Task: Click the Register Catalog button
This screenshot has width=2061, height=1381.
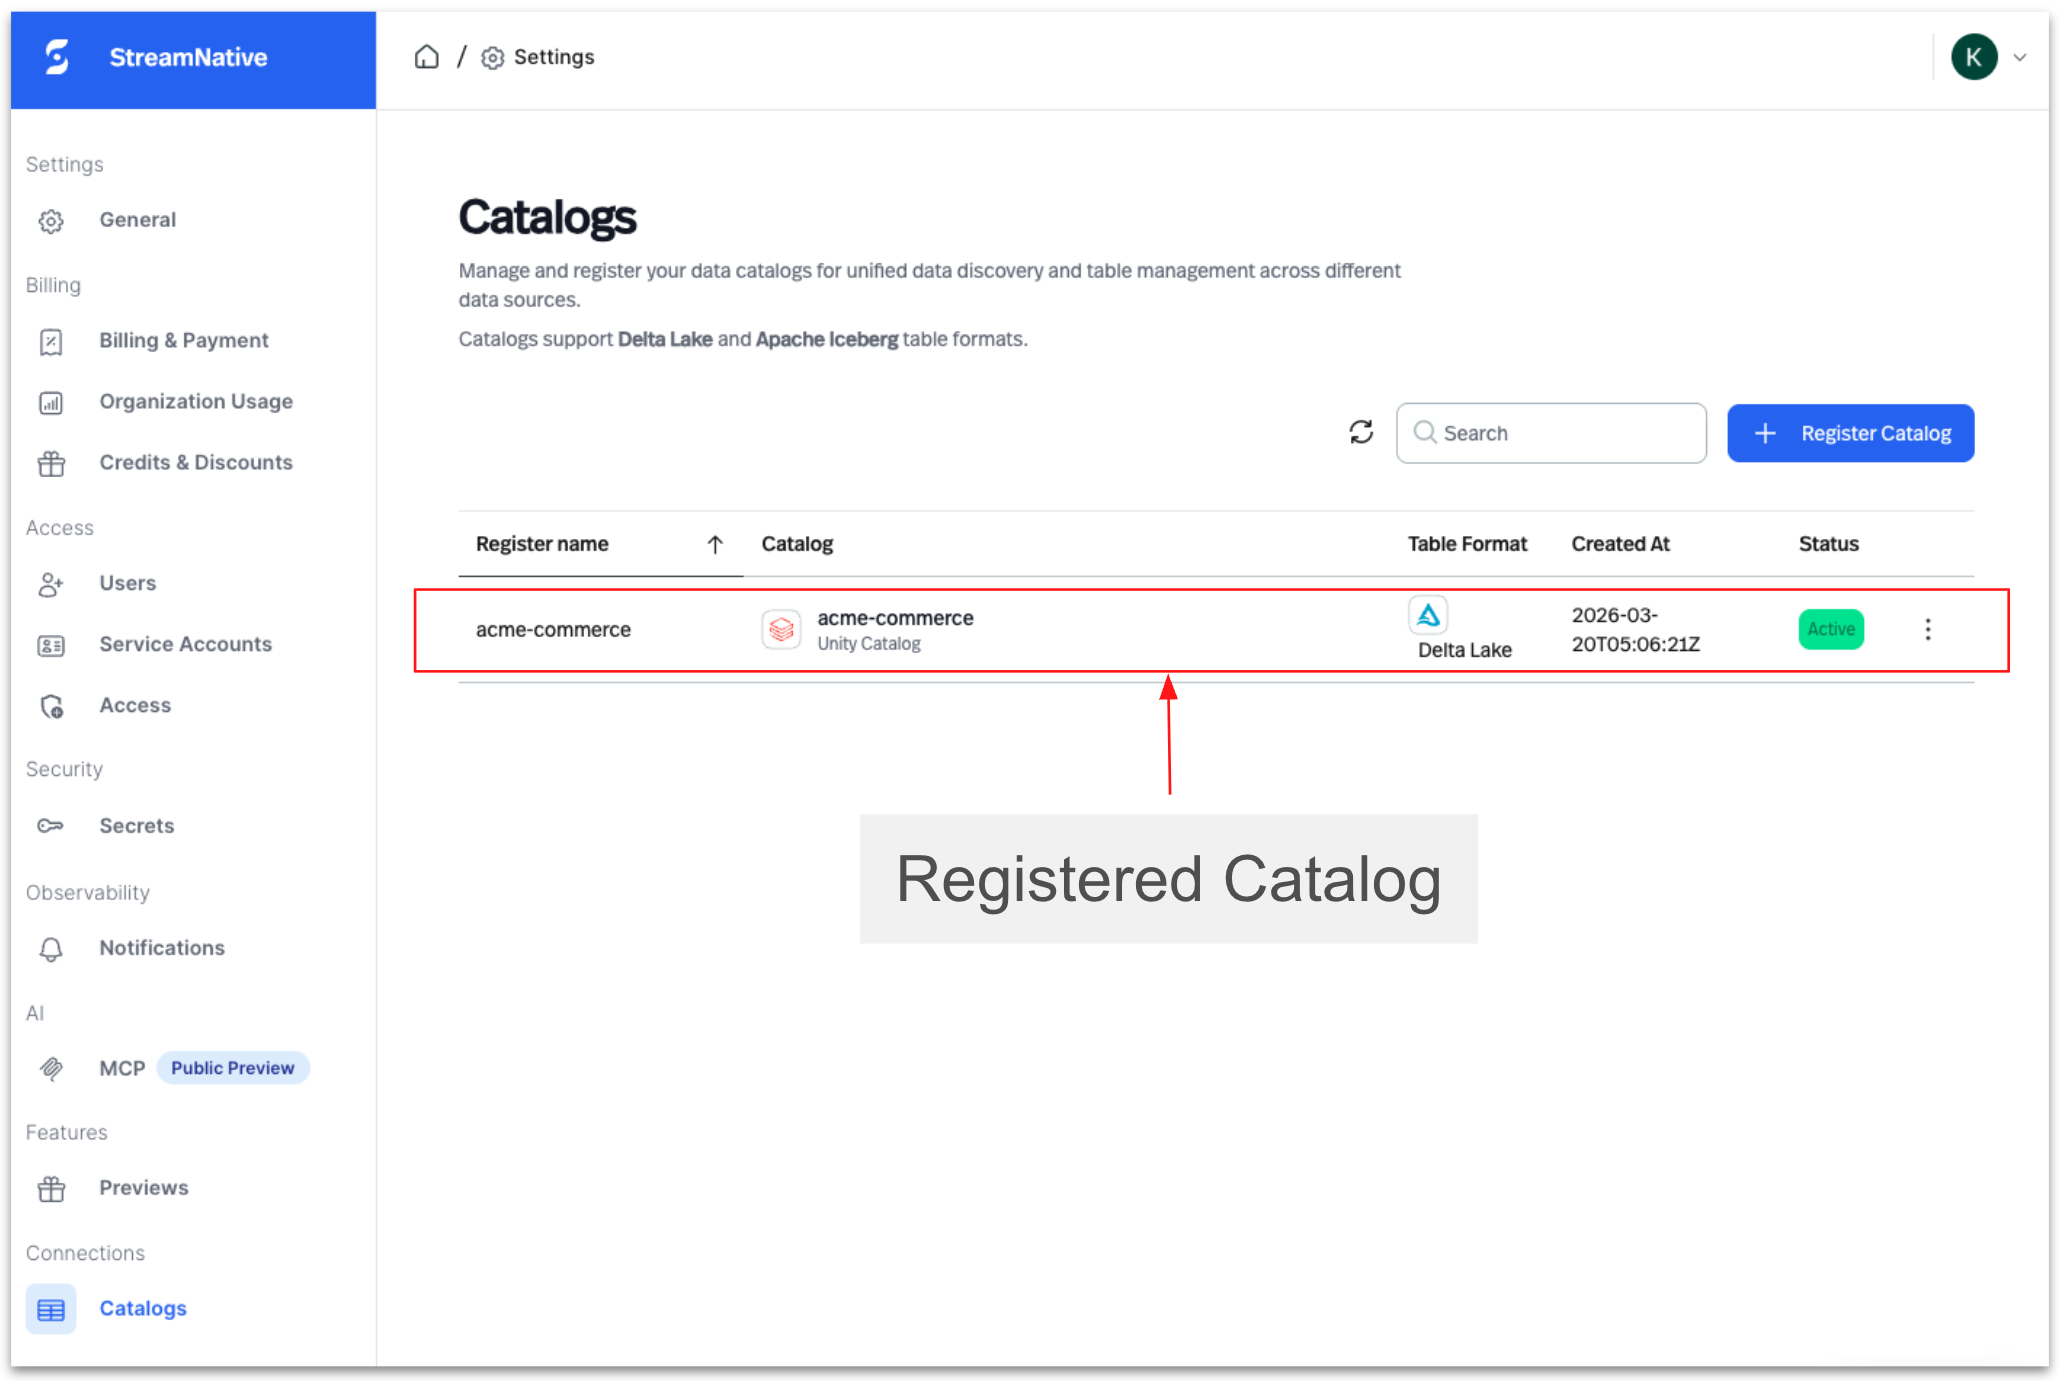Action: (1850, 433)
